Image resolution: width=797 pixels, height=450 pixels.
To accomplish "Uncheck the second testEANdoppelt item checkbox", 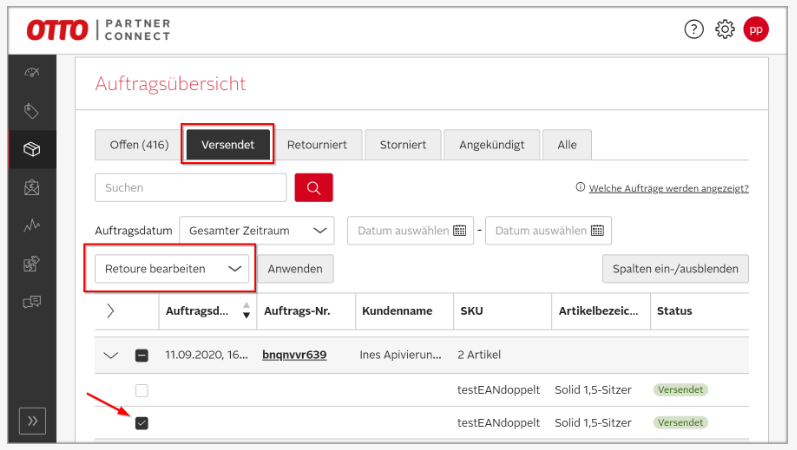I will pyautogui.click(x=142, y=423).
